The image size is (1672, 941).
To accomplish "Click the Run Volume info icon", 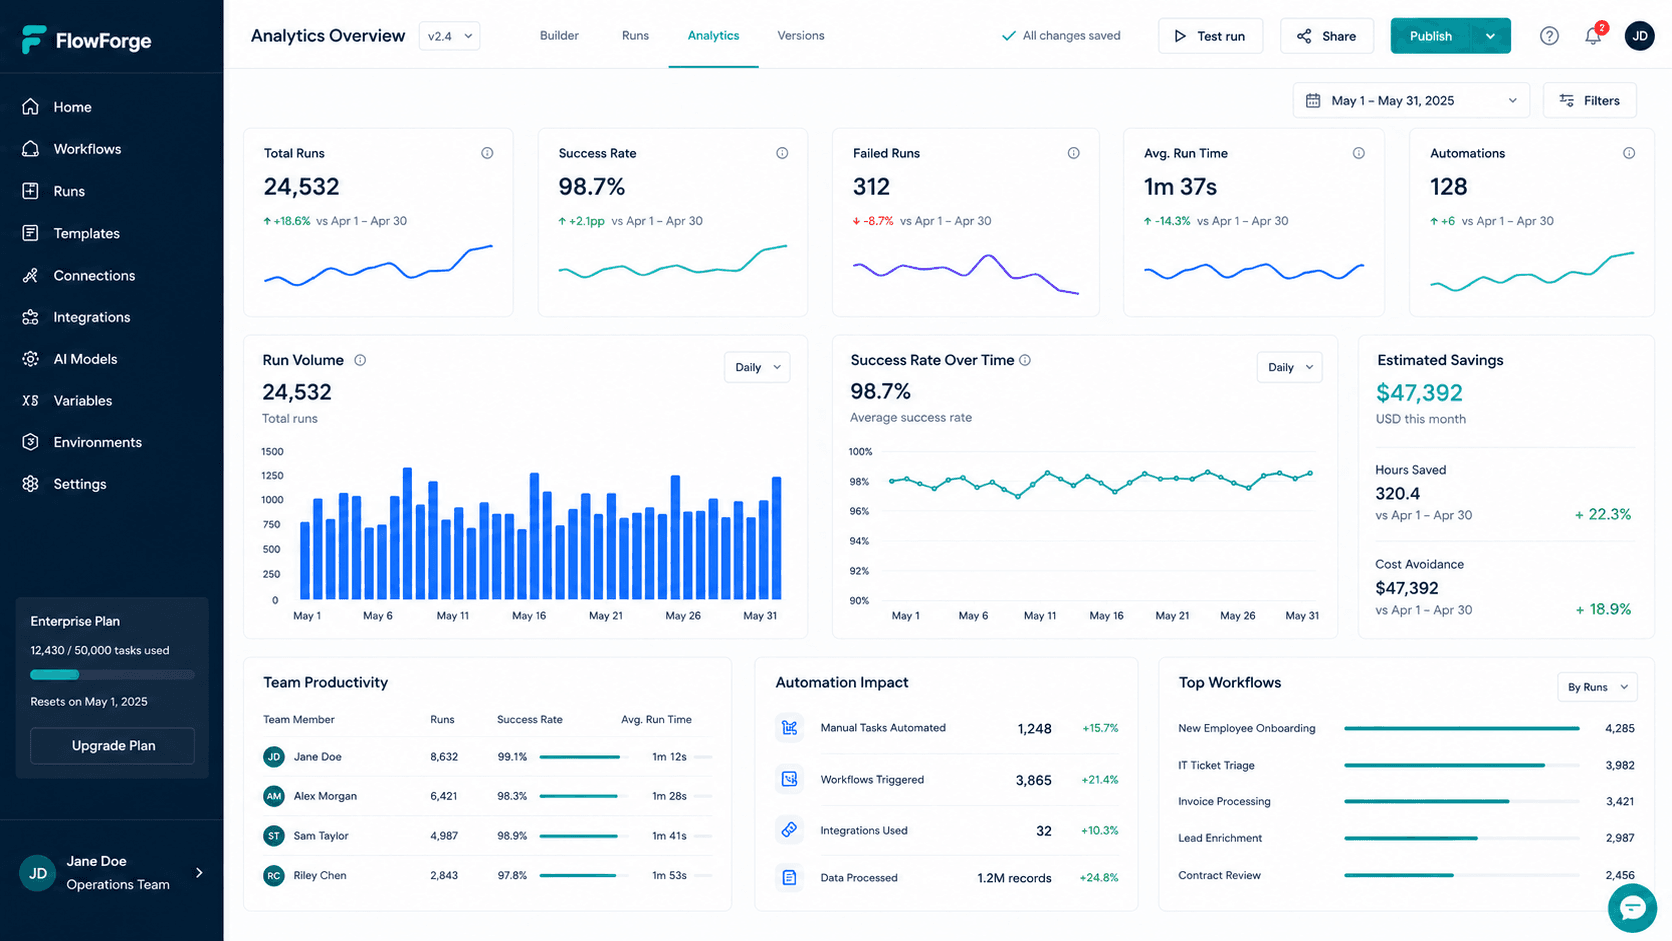I will coord(360,360).
